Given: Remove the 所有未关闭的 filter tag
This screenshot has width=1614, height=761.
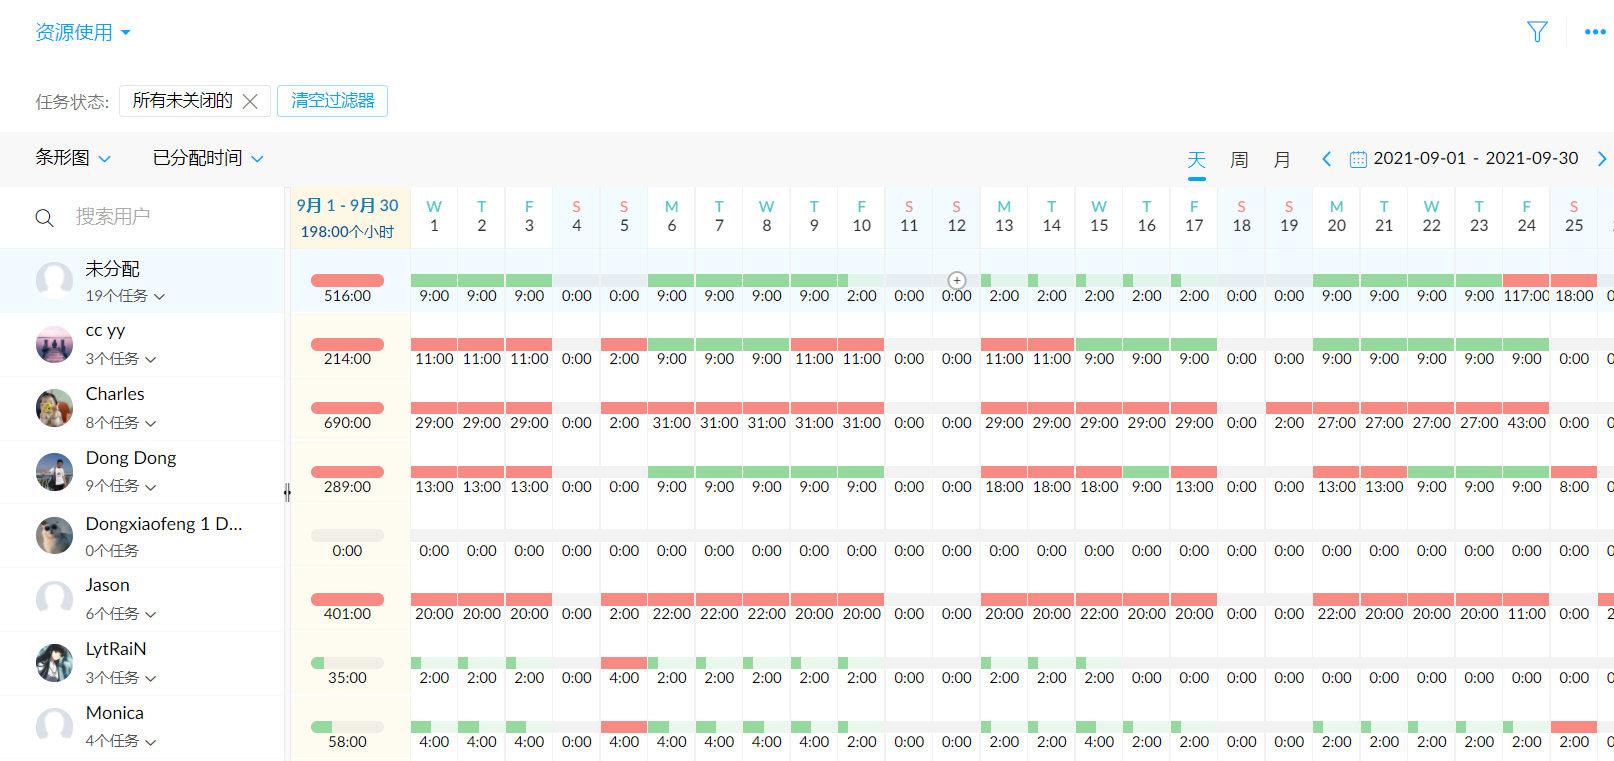Looking at the screenshot, I should tap(251, 101).
